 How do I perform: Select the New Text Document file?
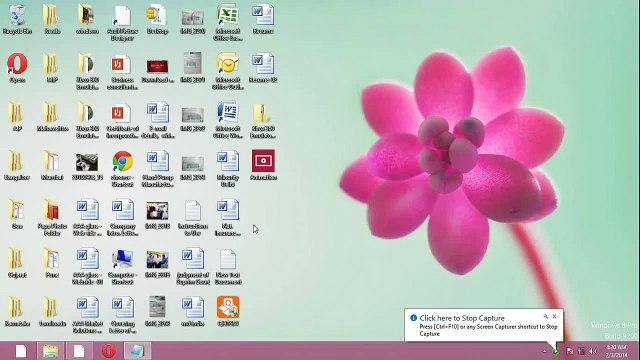(228, 266)
